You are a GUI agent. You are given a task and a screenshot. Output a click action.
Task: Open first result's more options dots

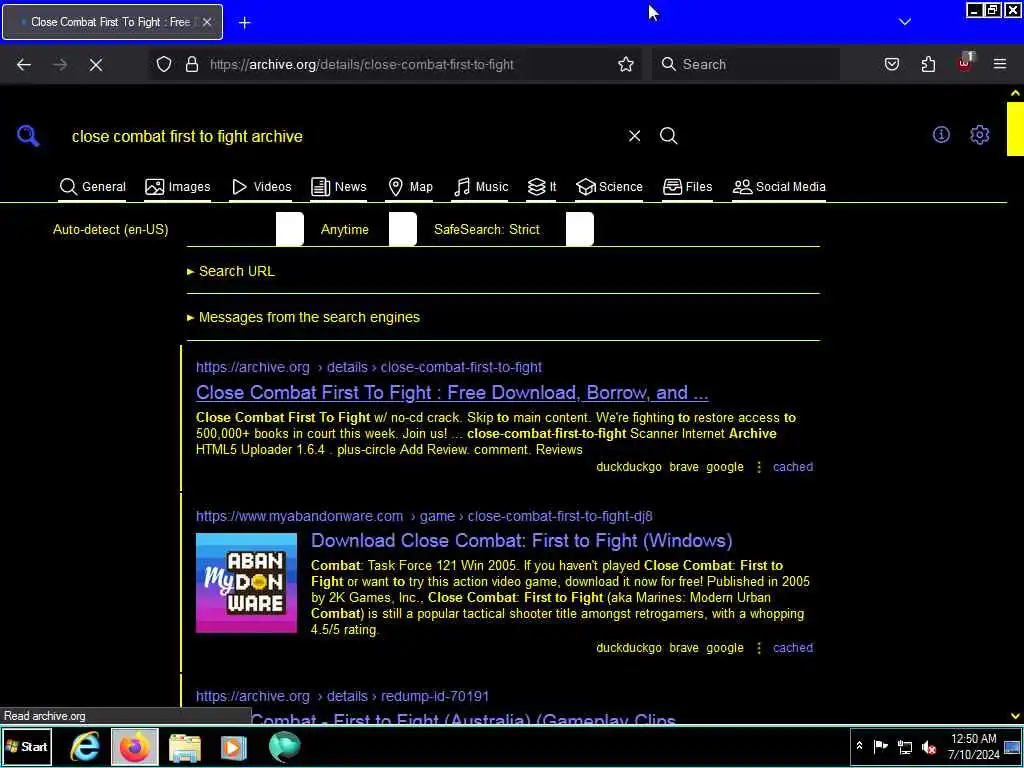(758, 467)
